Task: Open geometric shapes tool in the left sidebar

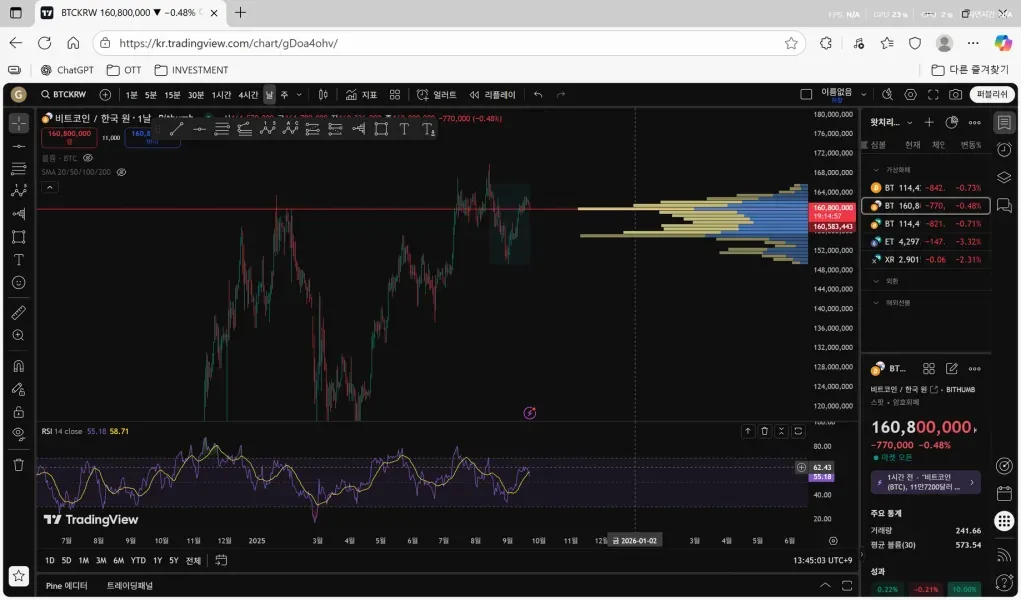Action: pyautogui.click(x=19, y=236)
